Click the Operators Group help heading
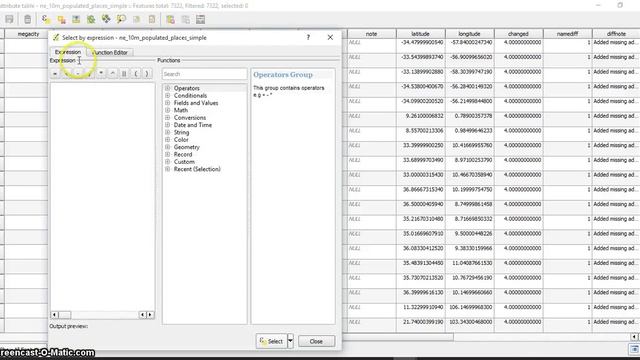640x360 pixels. pyautogui.click(x=283, y=75)
